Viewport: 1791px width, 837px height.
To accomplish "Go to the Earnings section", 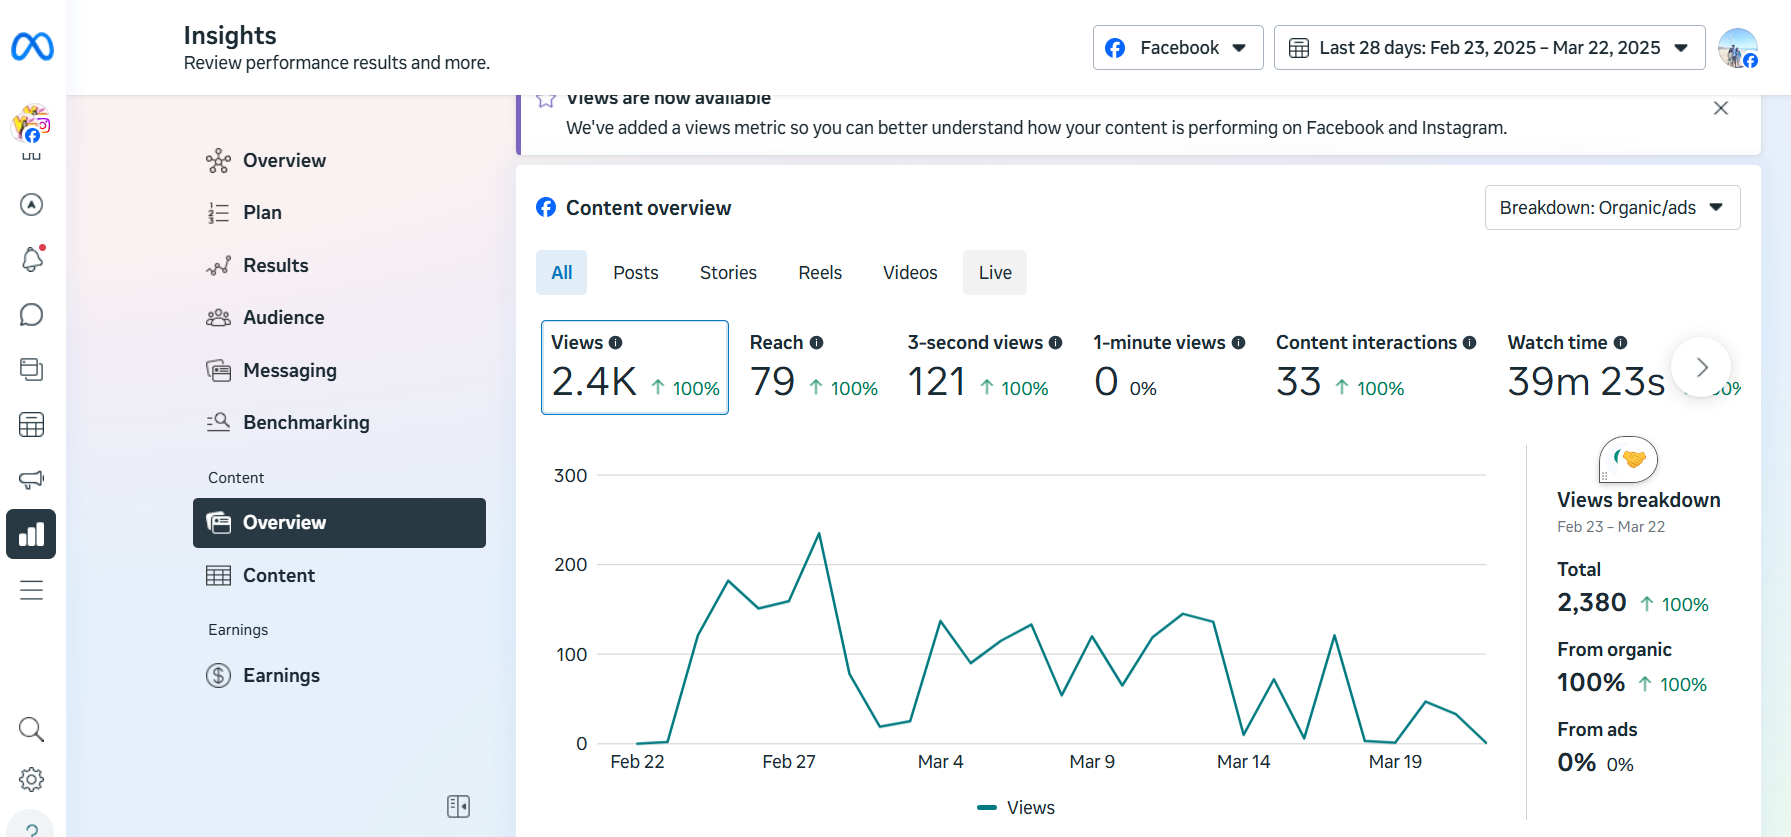I will coord(281,676).
